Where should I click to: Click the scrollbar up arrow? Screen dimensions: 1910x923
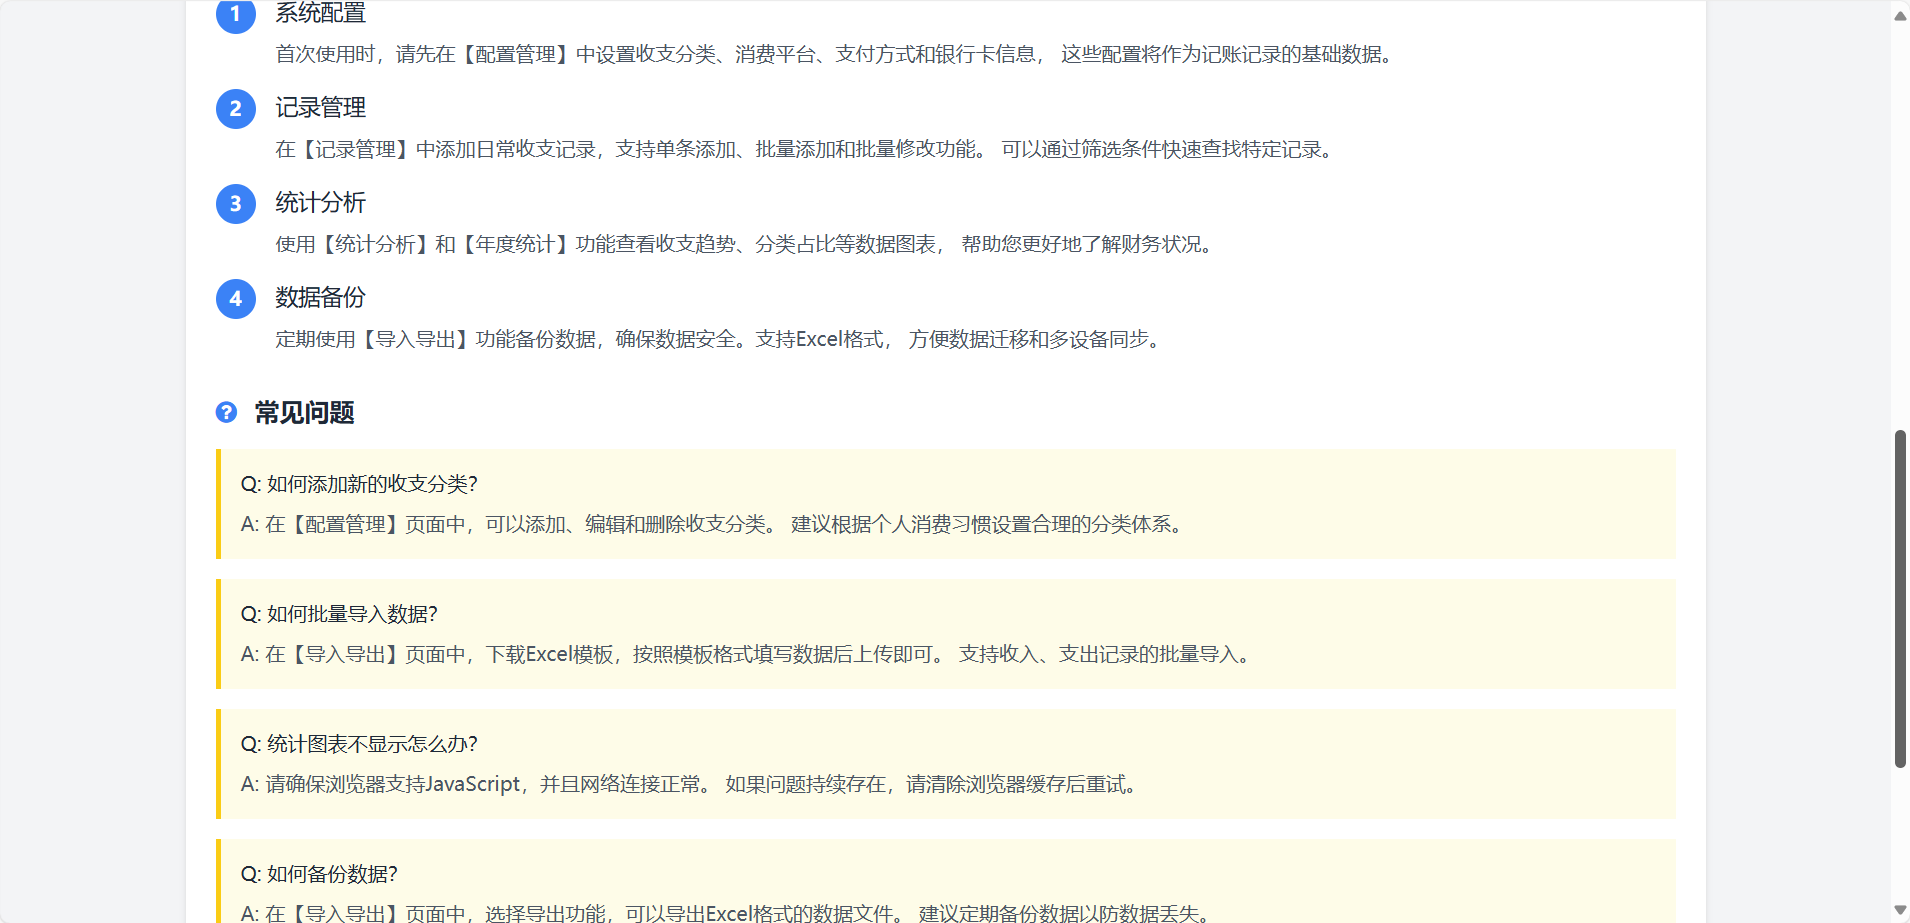(x=1900, y=15)
